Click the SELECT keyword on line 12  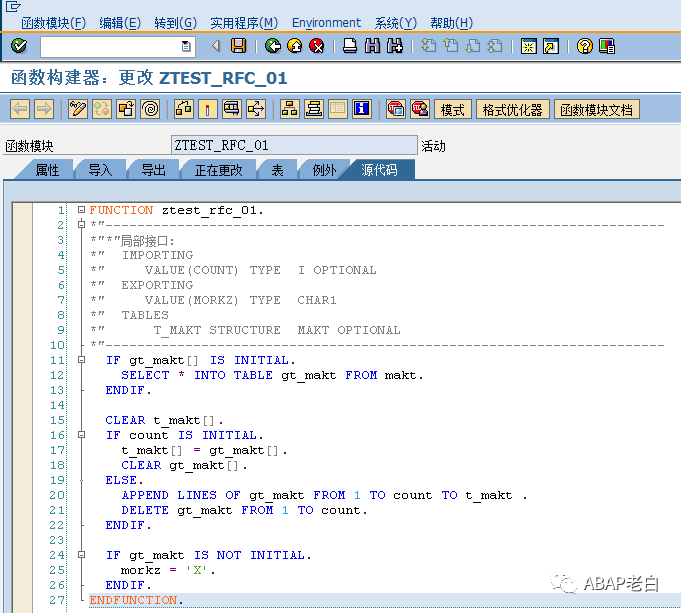point(145,375)
